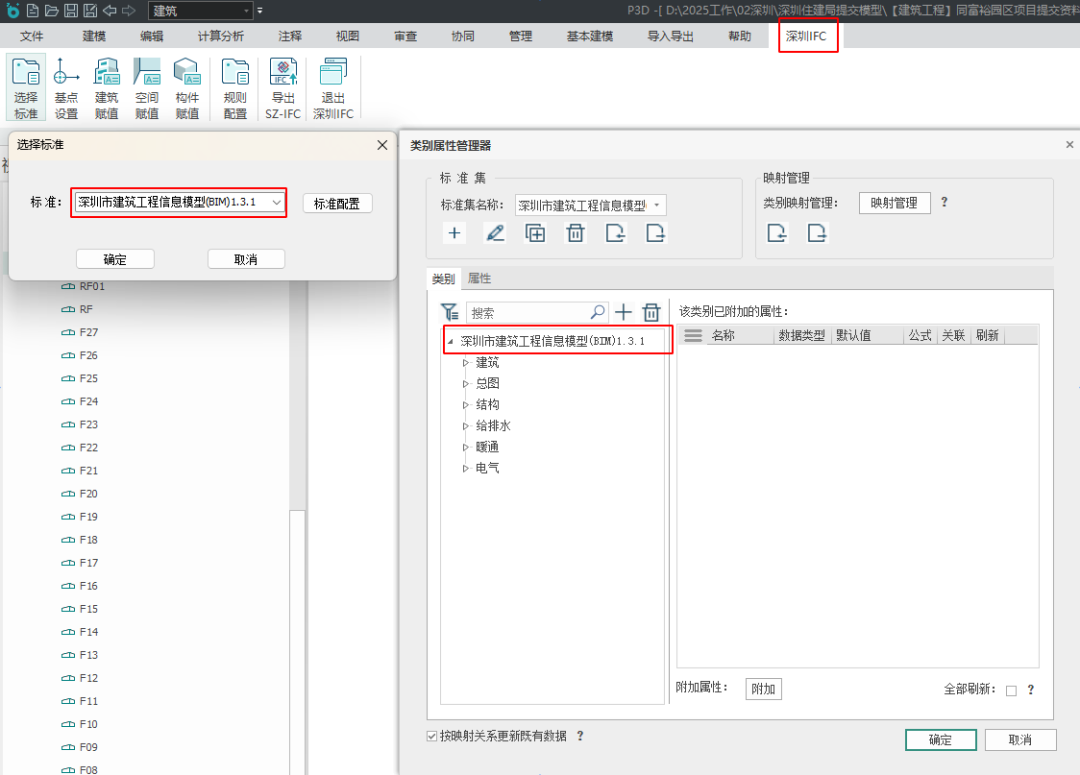Click the 标准配置 button
Image resolution: width=1080 pixels, height=775 pixels.
[338, 203]
